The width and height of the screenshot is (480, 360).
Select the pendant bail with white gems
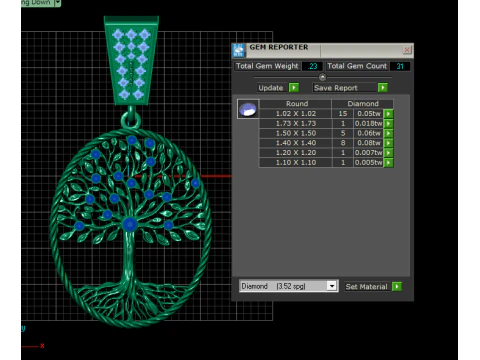click(x=131, y=61)
